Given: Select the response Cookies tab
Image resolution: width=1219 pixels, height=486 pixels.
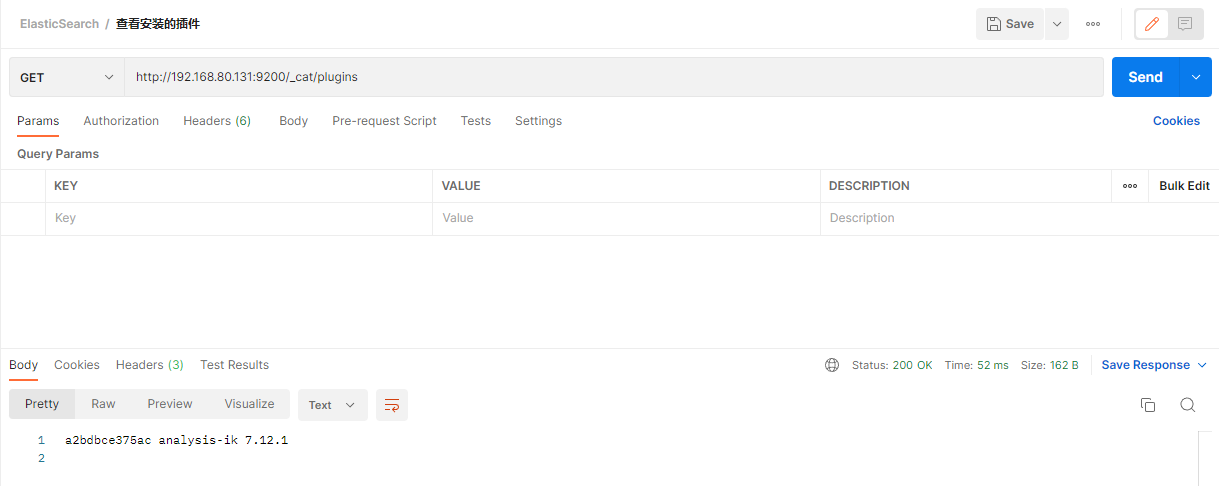Looking at the screenshot, I should (x=77, y=365).
